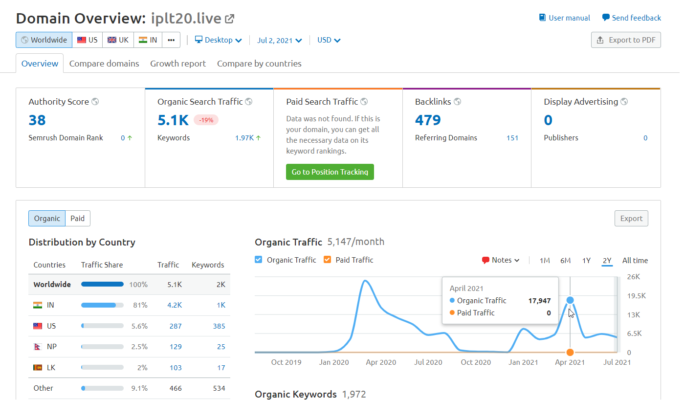Expand the Notes dropdown

tap(501, 260)
